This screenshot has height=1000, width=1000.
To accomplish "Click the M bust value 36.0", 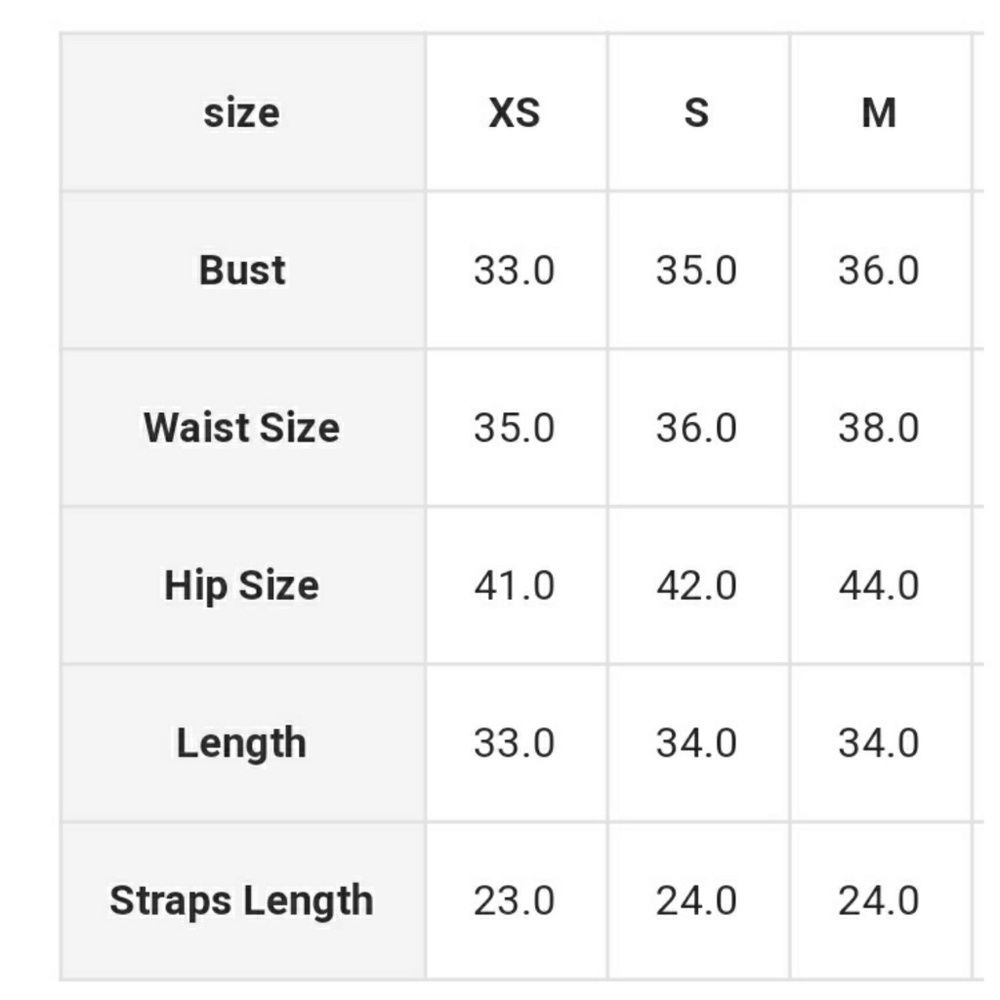I will point(878,271).
